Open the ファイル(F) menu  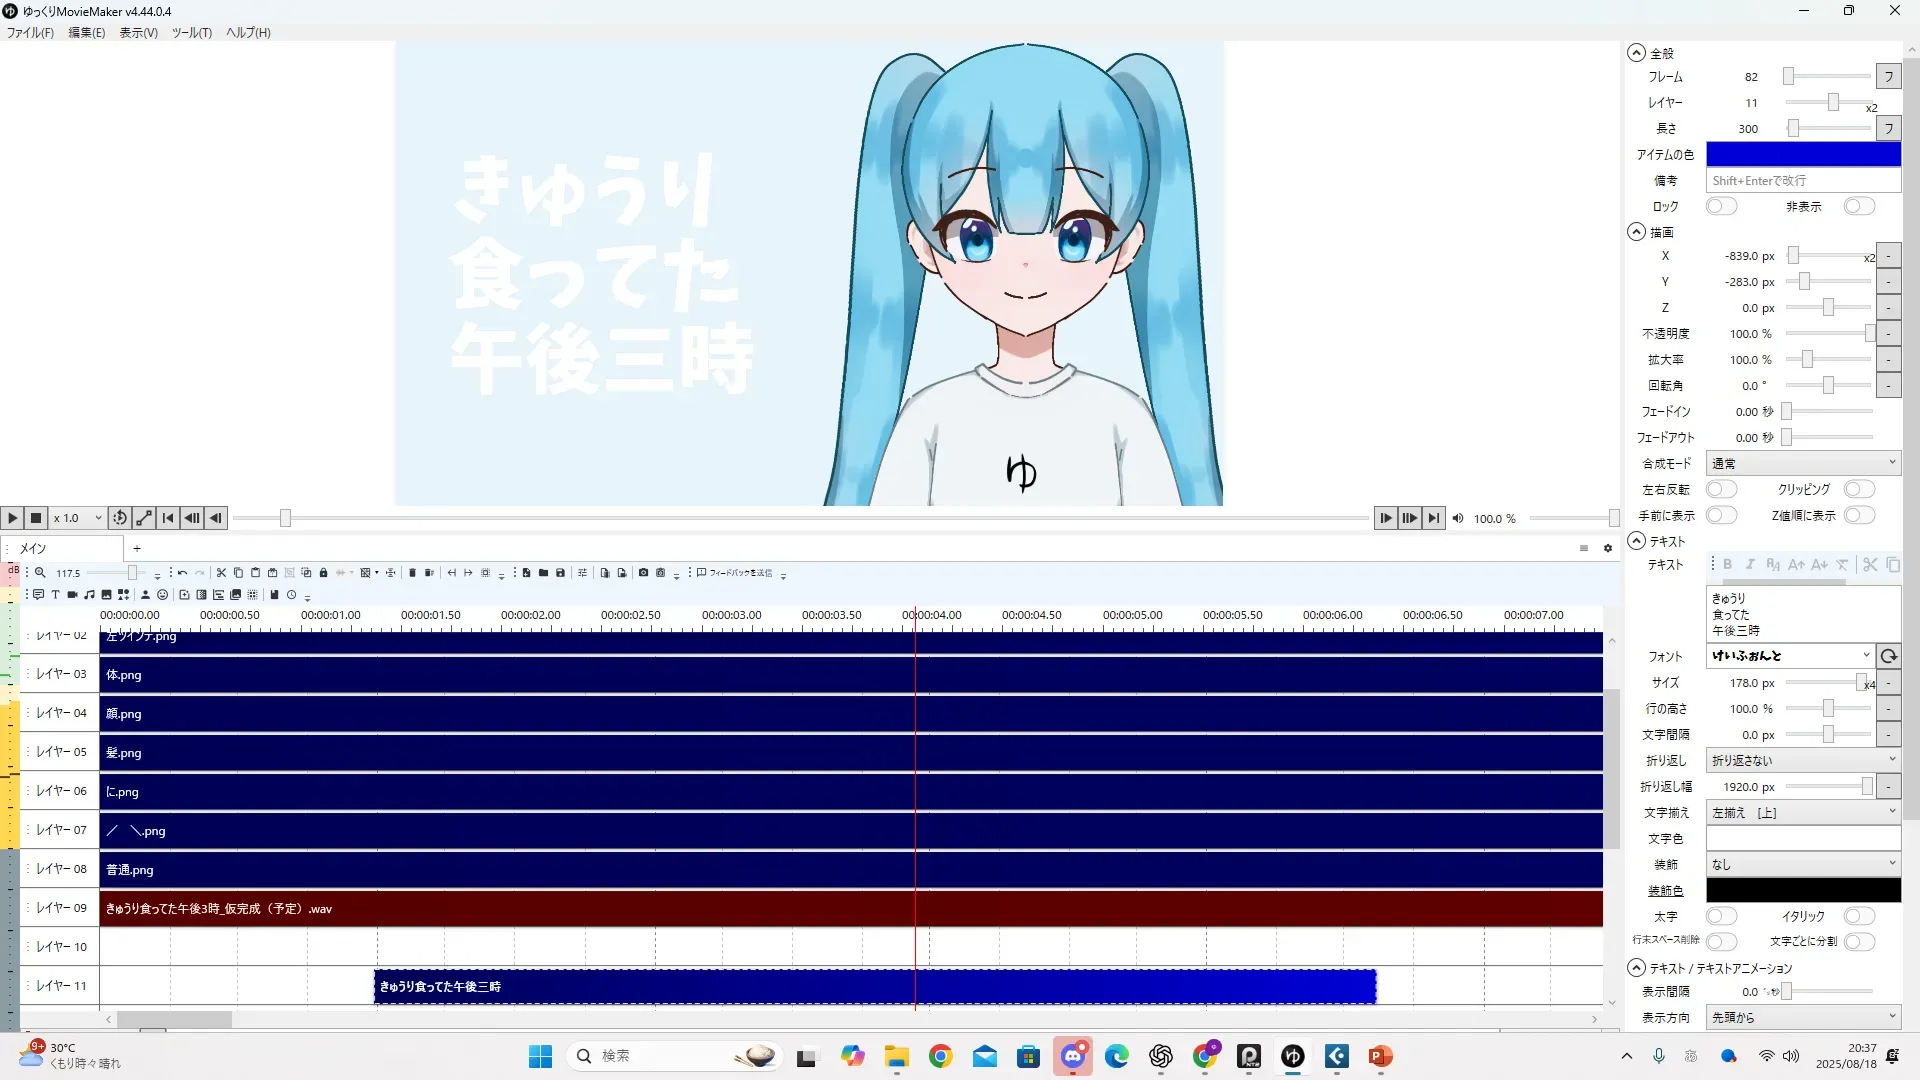30,32
